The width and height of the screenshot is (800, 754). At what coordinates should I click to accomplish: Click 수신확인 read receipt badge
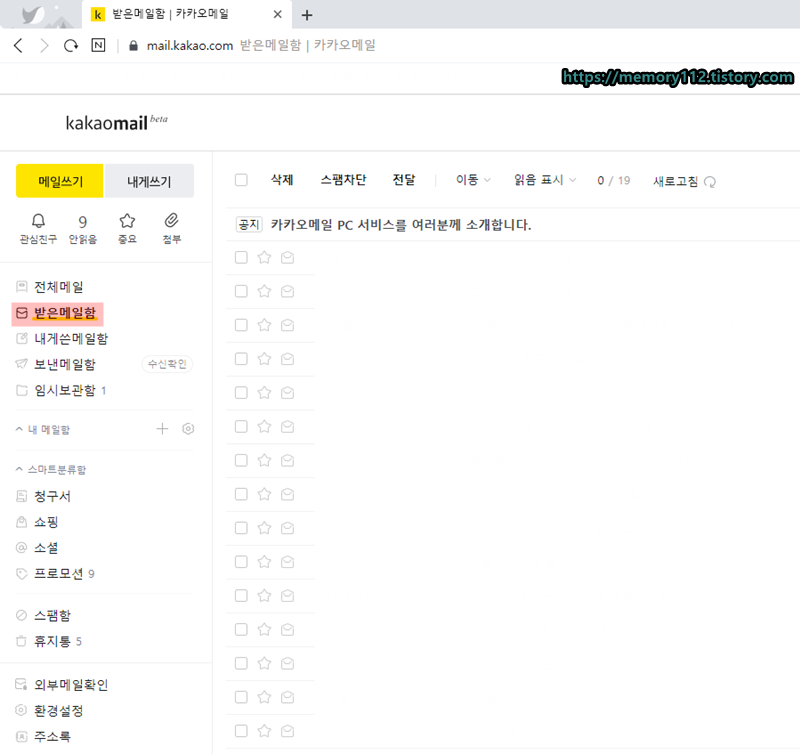(167, 364)
